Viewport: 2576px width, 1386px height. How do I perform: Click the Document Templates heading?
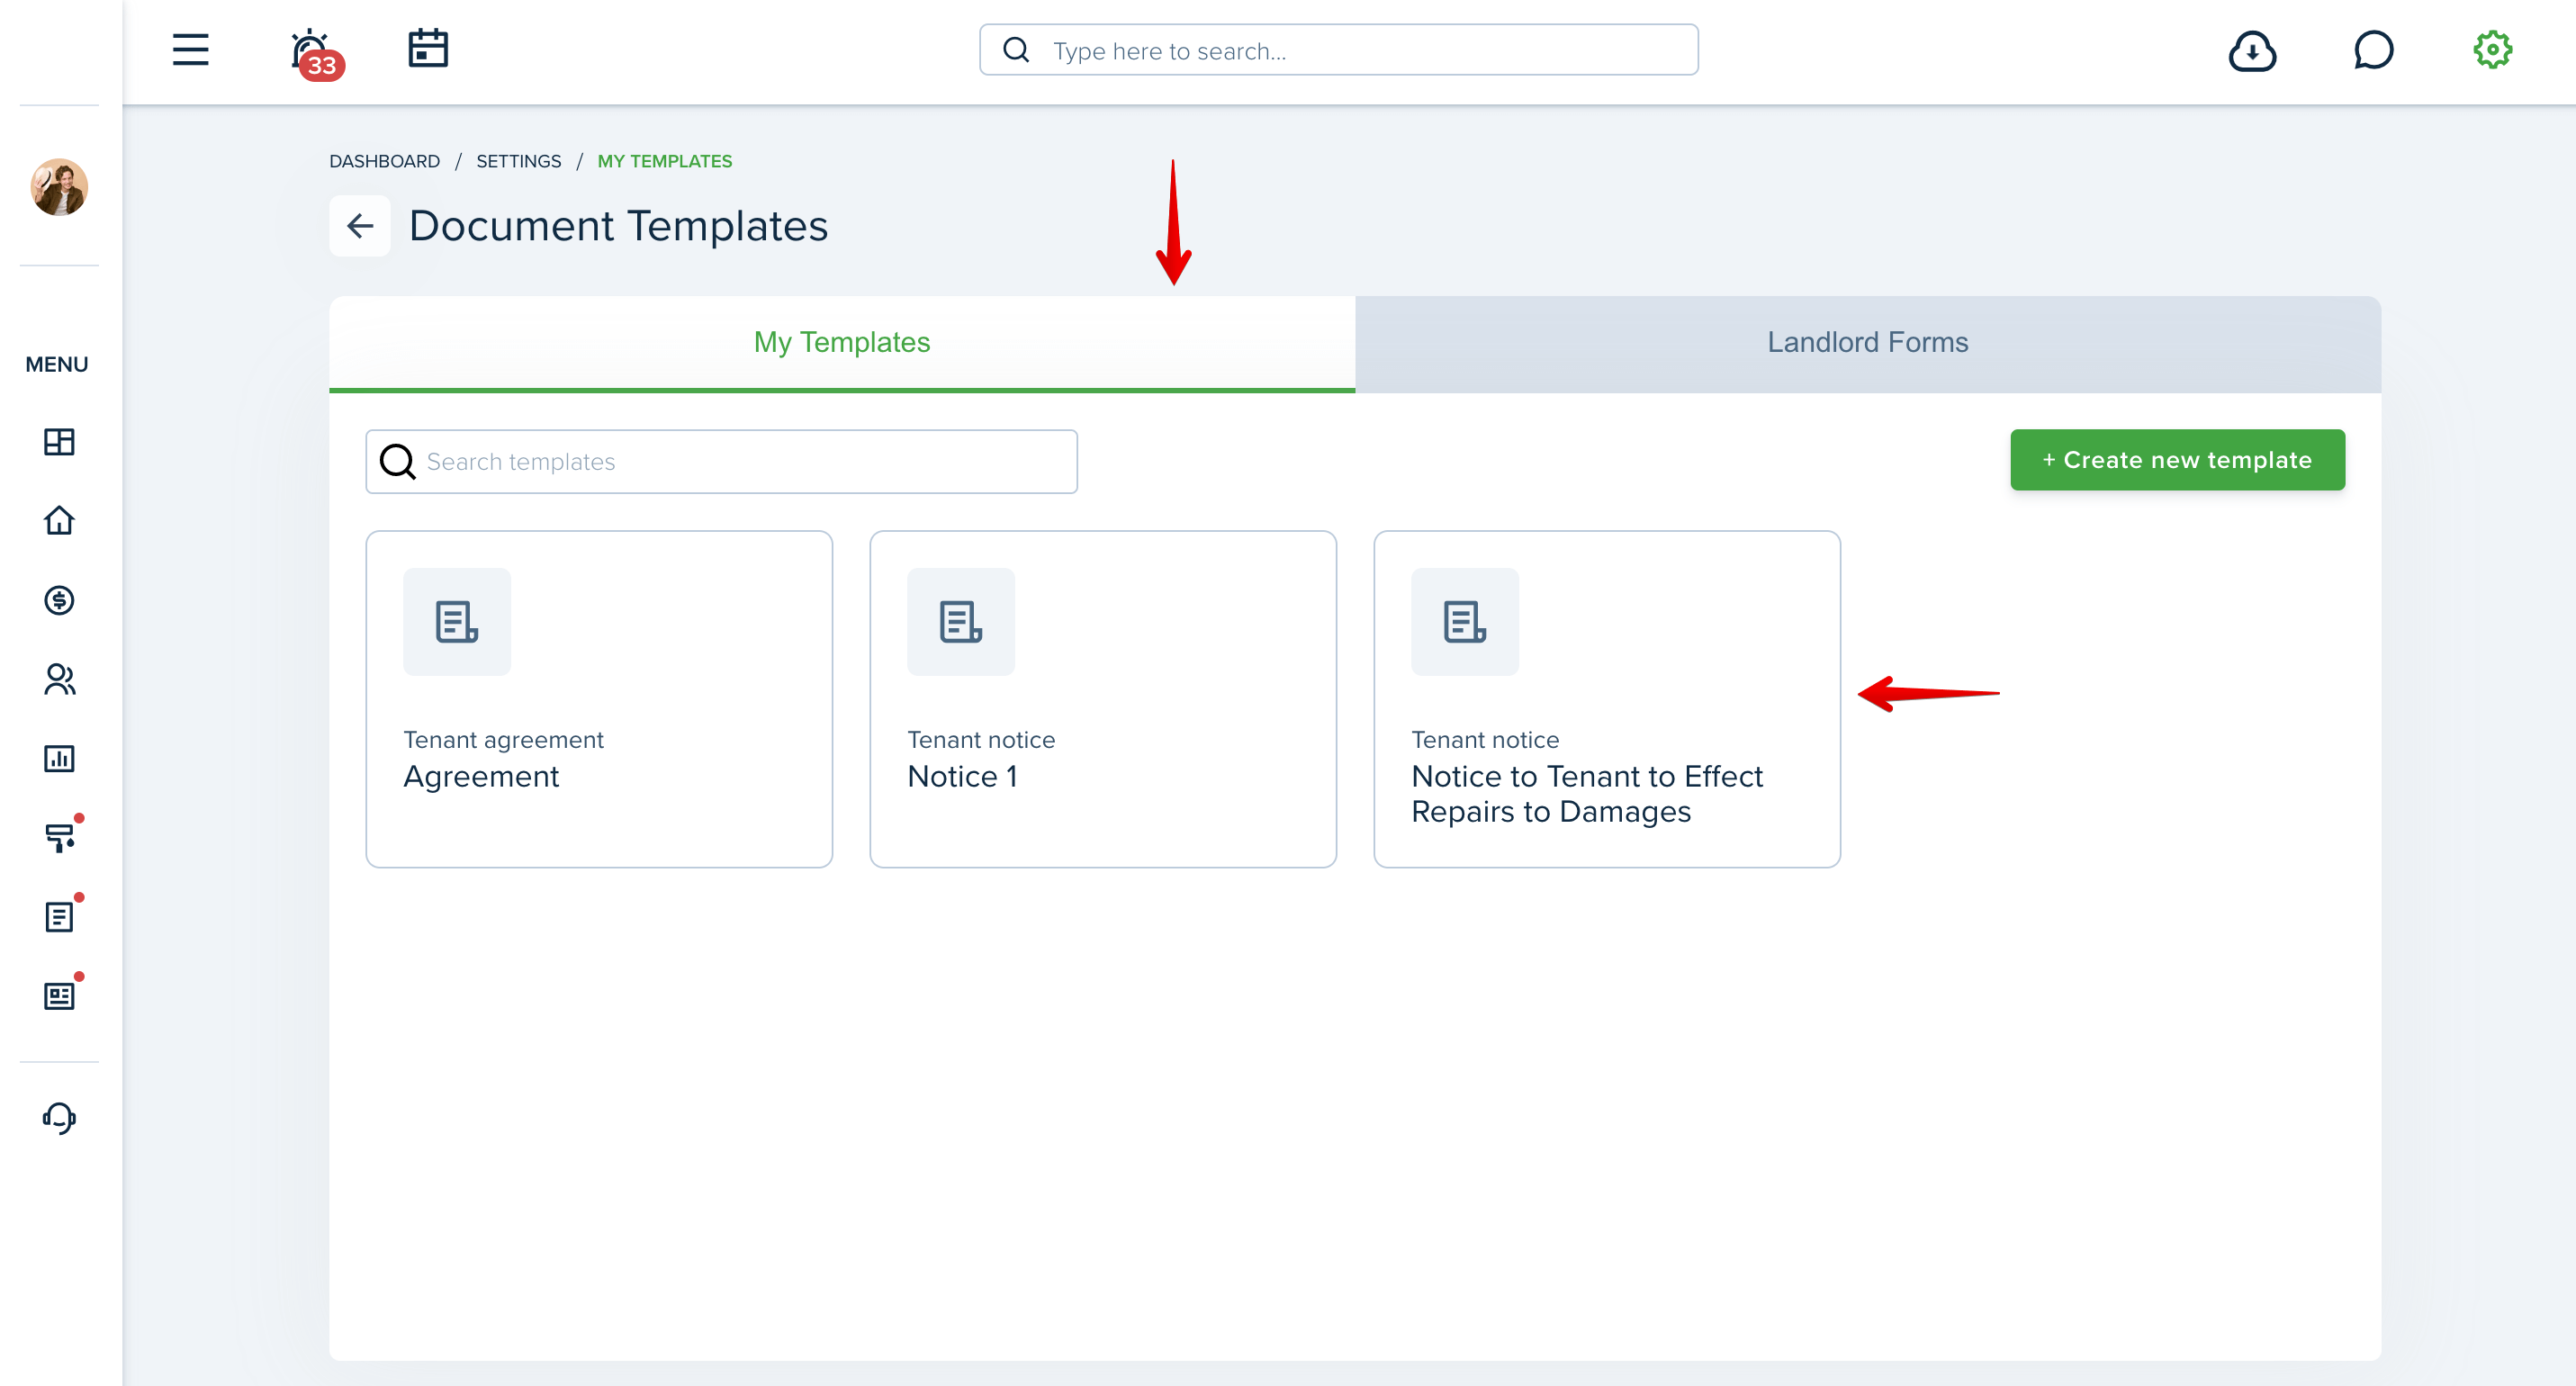[x=618, y=226]
